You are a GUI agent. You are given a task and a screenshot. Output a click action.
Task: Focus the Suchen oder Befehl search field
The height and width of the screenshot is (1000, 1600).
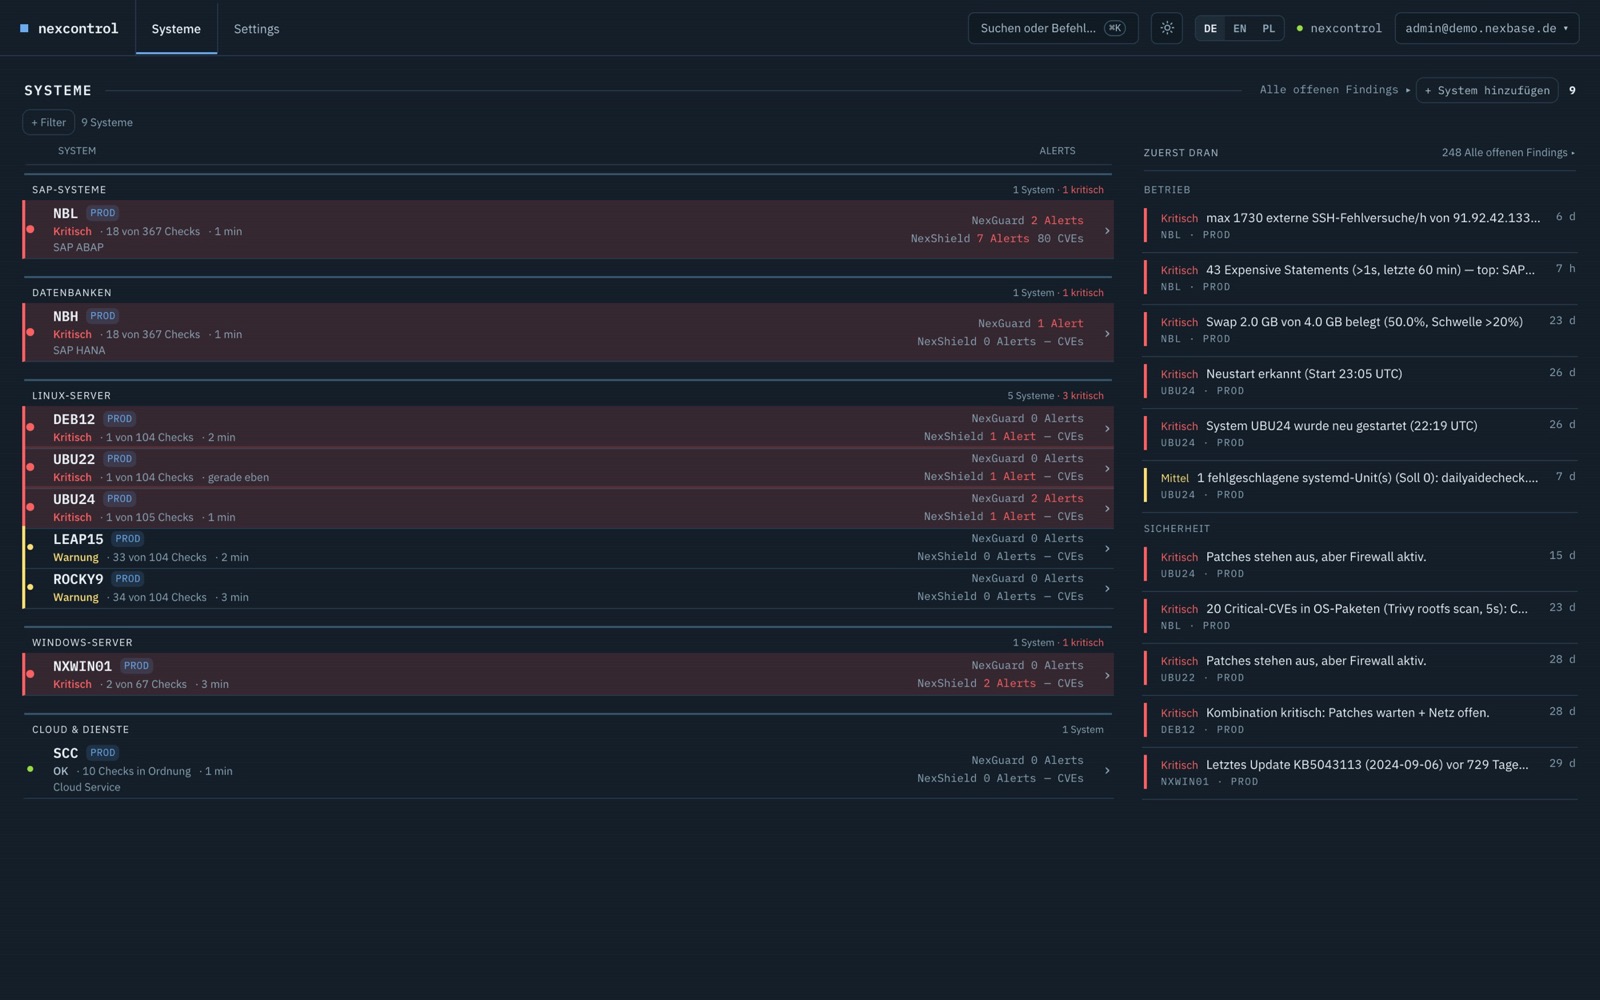1052,28
